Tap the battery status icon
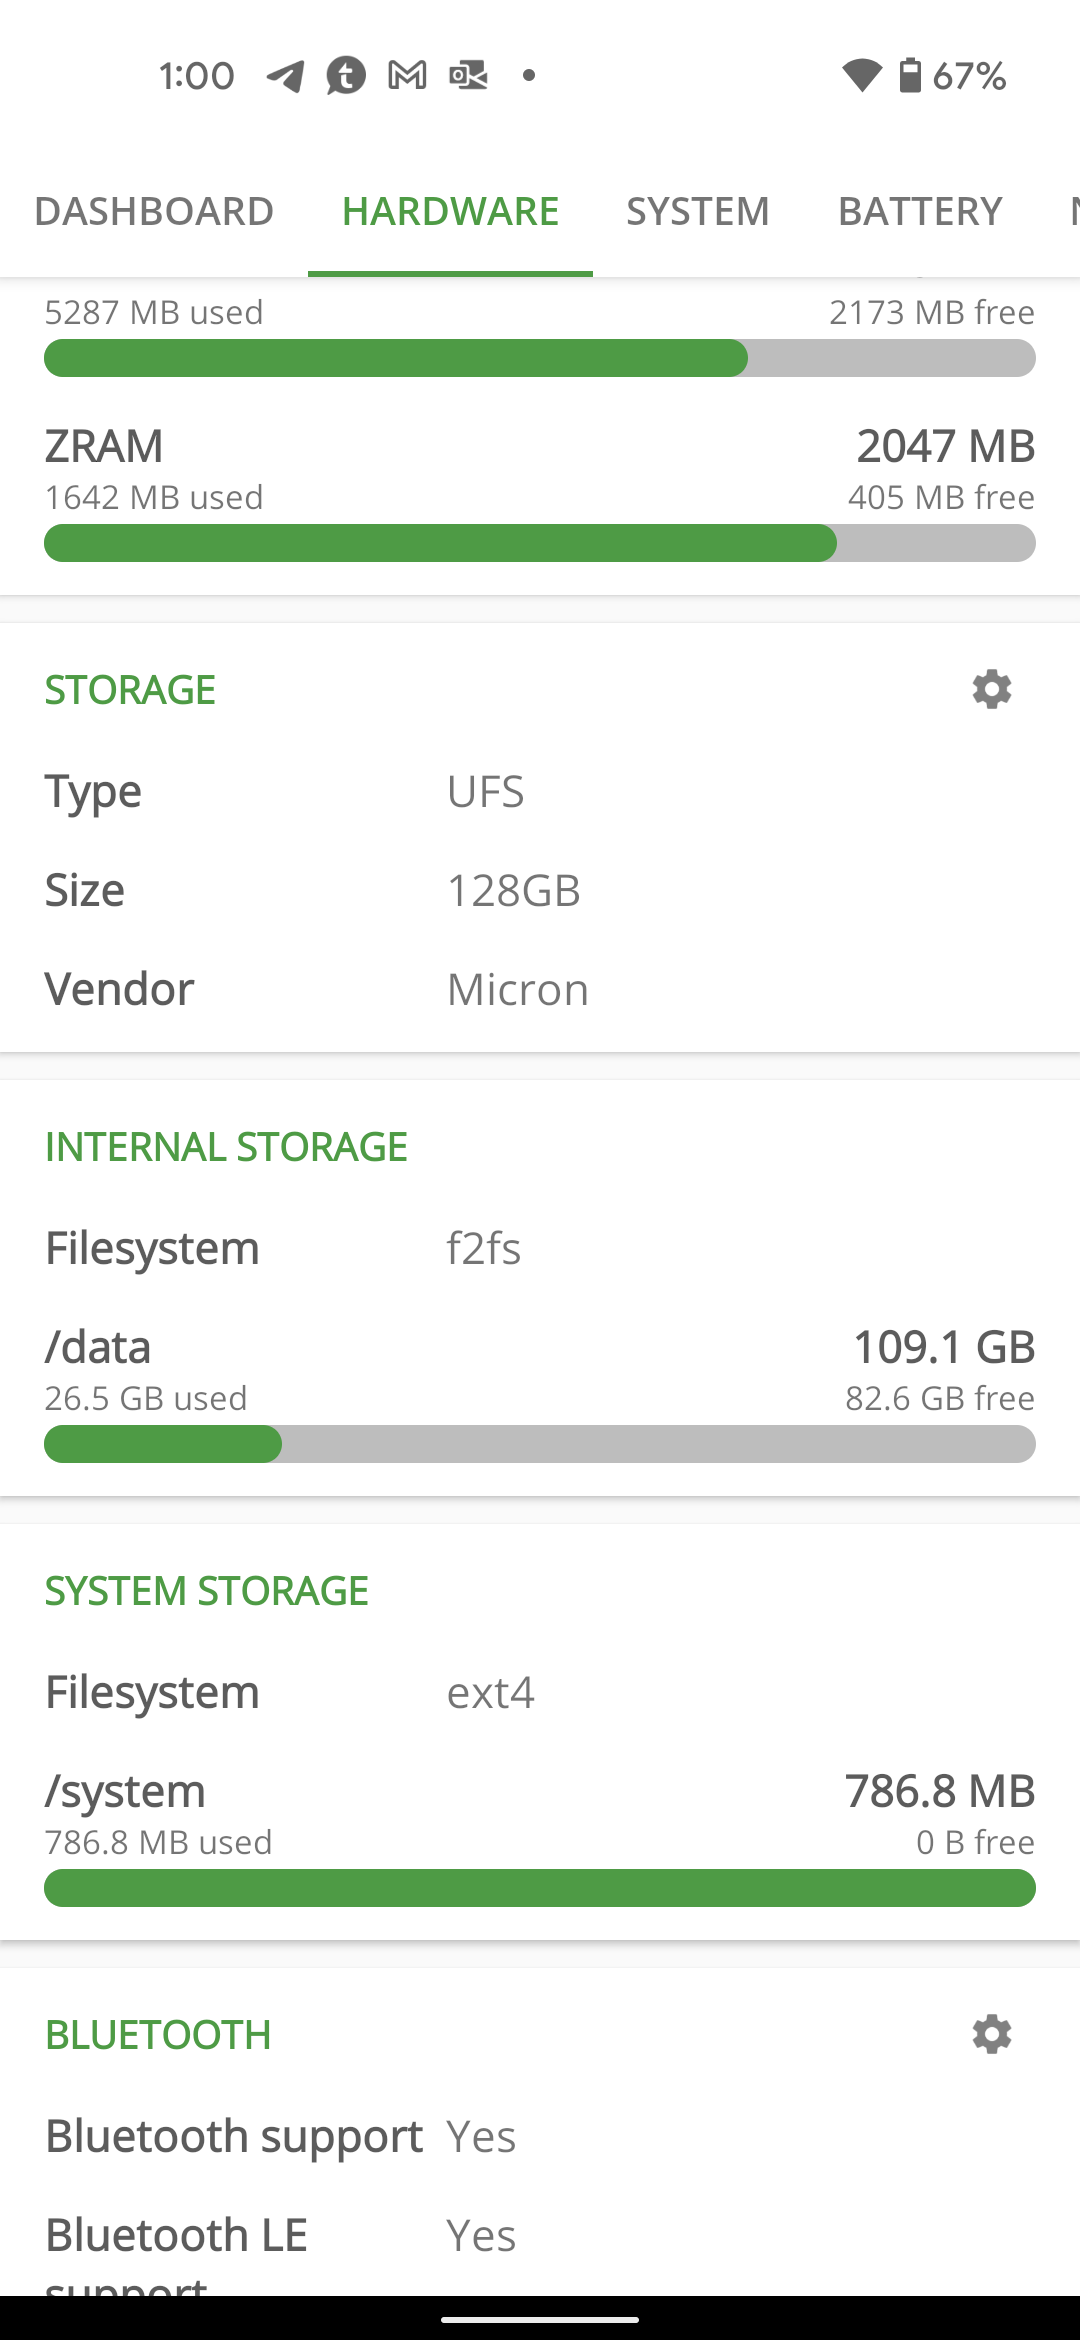 pyautogui.click(x=909, y=75)
